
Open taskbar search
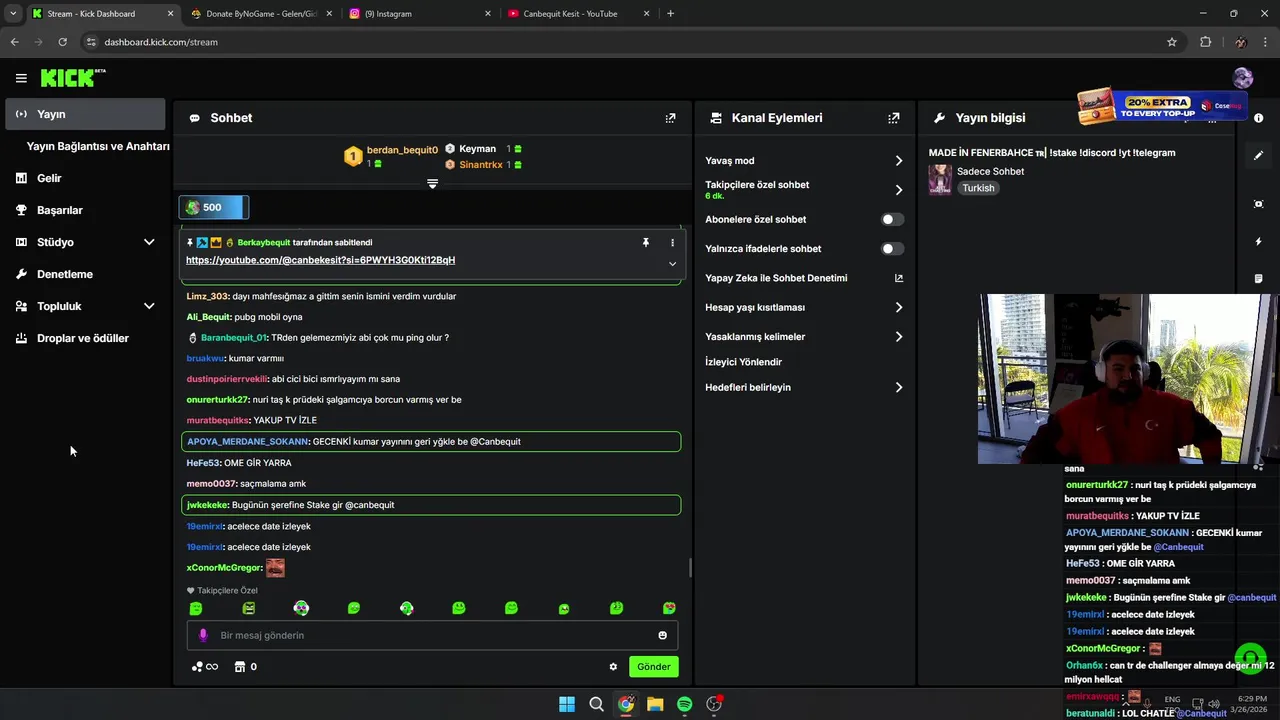coord(596,704)
